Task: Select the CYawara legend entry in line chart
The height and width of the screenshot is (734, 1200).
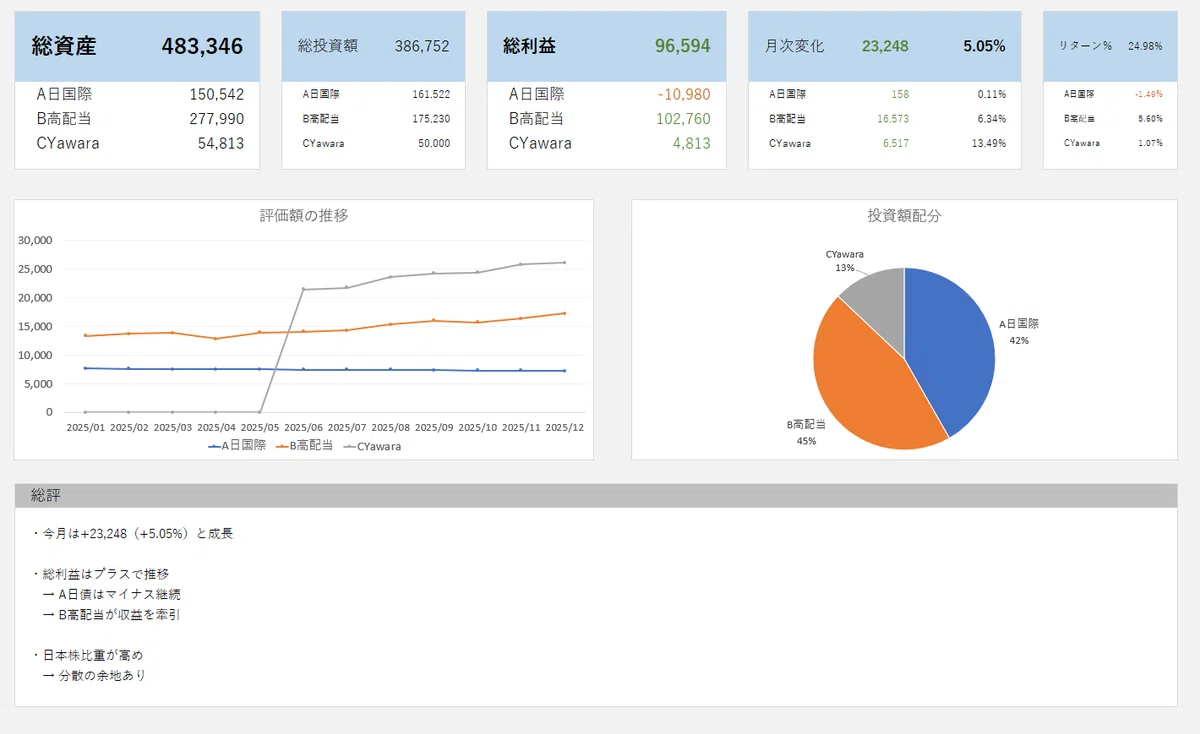Action: 372,446
